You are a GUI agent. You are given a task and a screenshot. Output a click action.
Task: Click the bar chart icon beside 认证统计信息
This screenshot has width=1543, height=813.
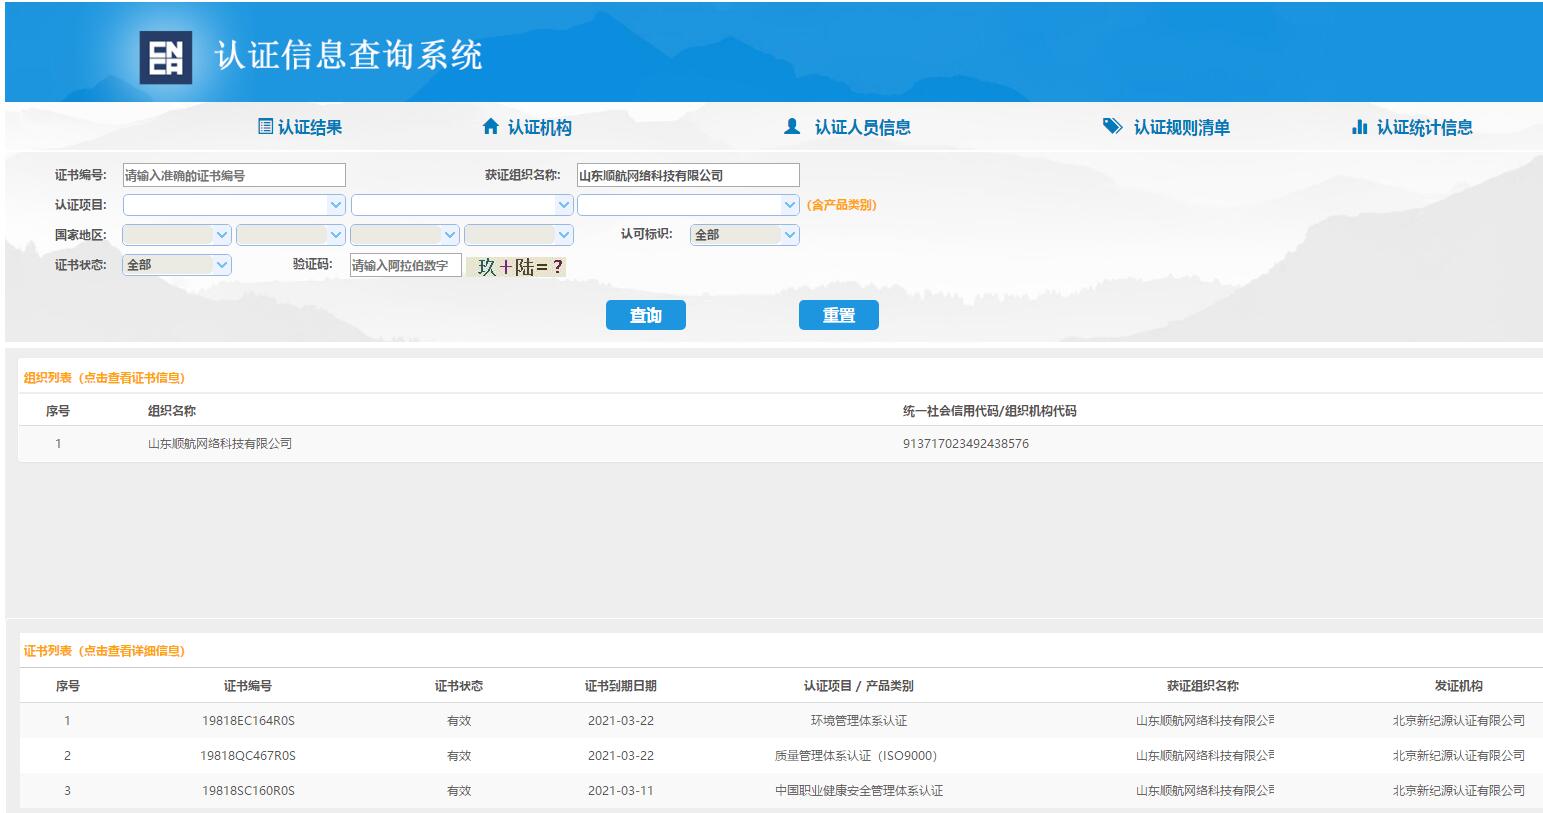coord(1359,127)
